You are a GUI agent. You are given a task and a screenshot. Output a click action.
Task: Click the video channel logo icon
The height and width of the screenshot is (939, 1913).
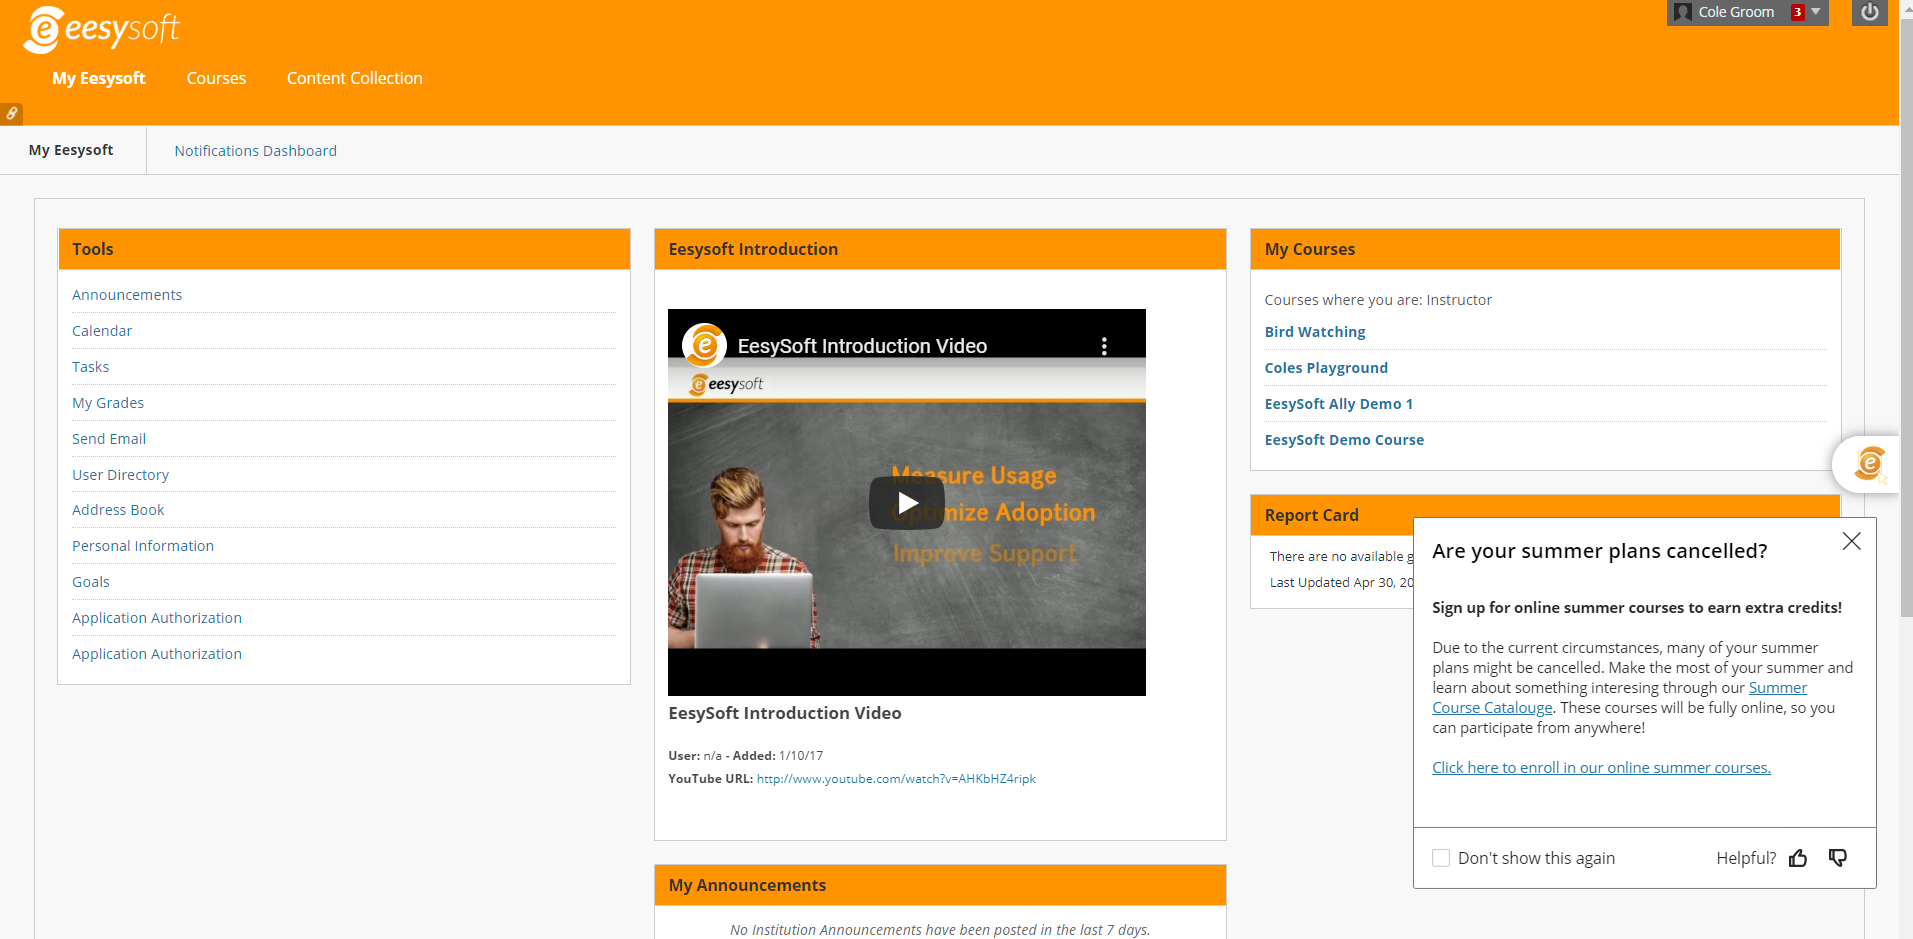point(704,346)
